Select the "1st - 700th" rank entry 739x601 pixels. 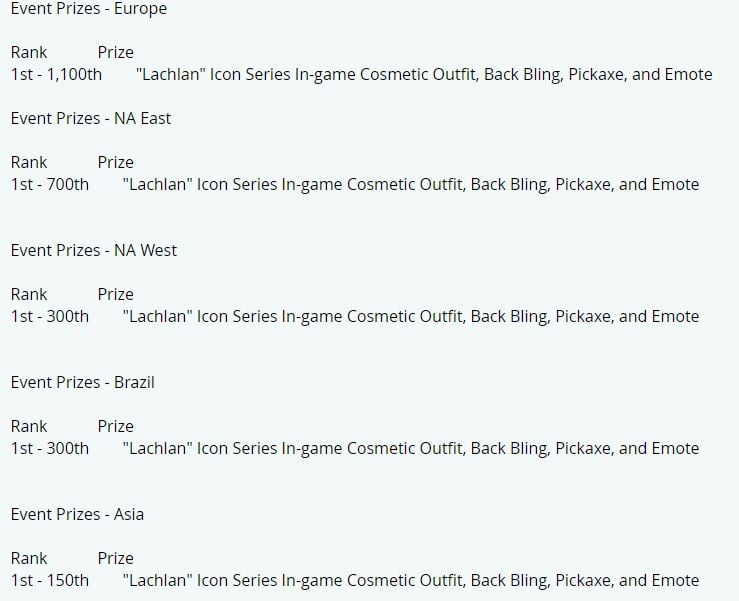(49, 184)
